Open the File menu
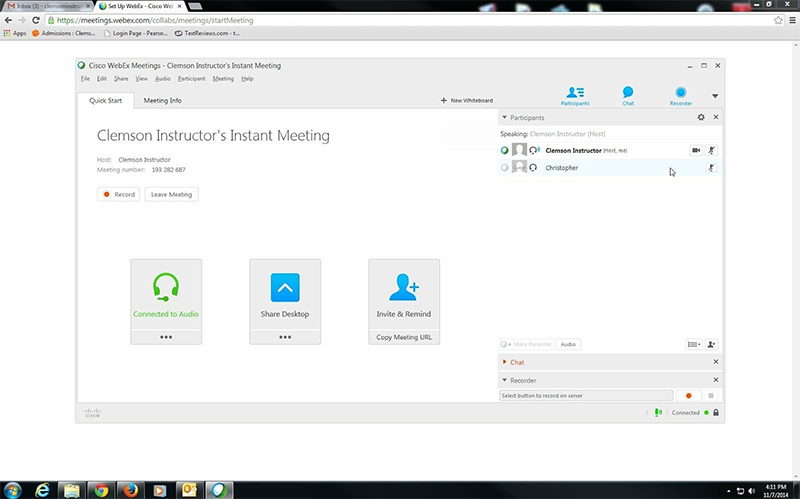Screen dimensions: 800x499 coord(85,79)
